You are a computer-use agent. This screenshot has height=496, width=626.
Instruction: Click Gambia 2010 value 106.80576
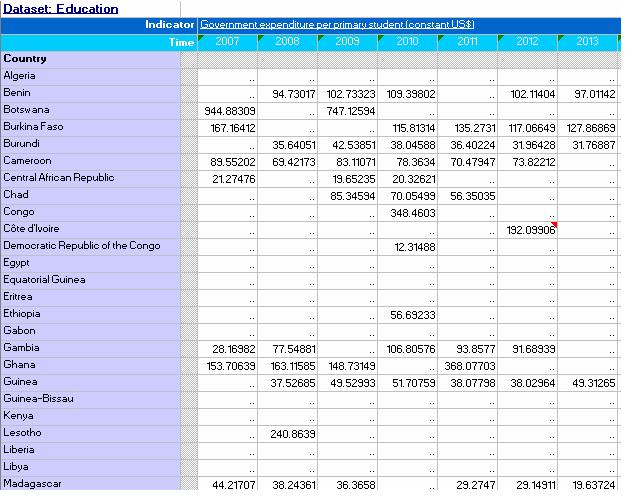pos(411,349)
